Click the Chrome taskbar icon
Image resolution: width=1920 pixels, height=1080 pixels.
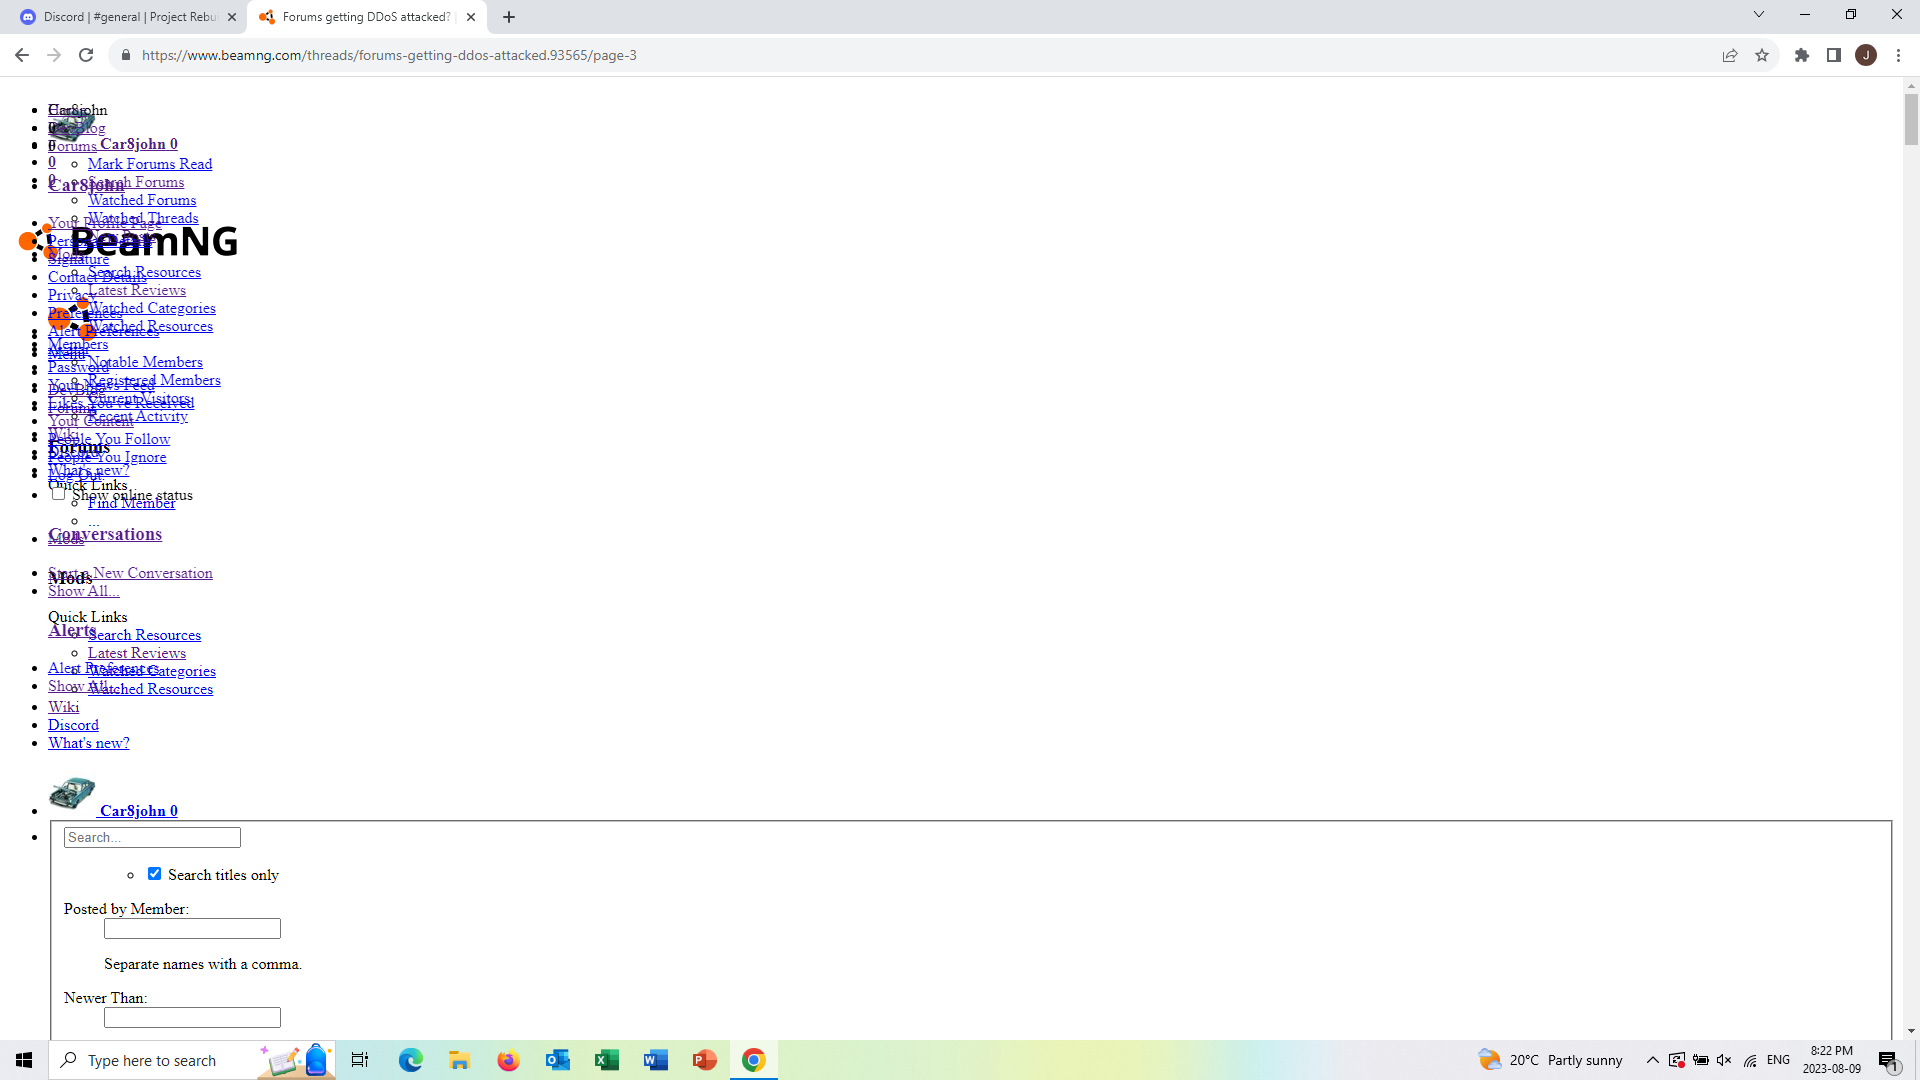click(753, 1060)
